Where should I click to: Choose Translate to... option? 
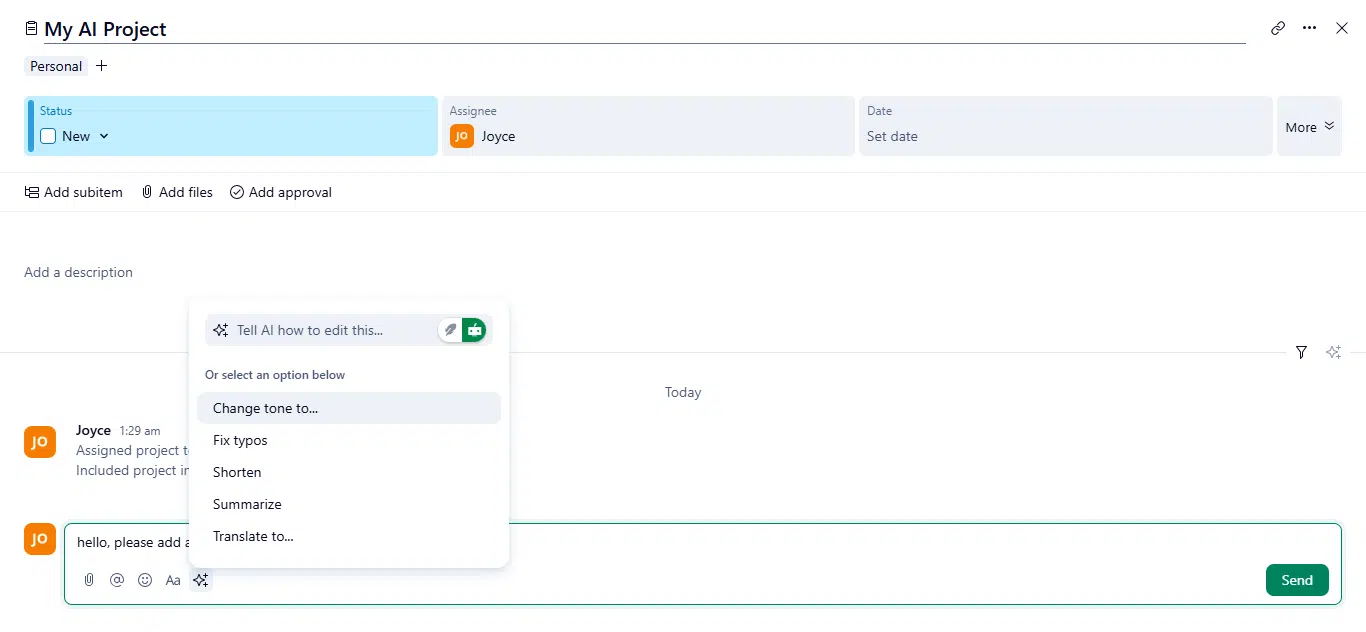[x=349, y=536]
